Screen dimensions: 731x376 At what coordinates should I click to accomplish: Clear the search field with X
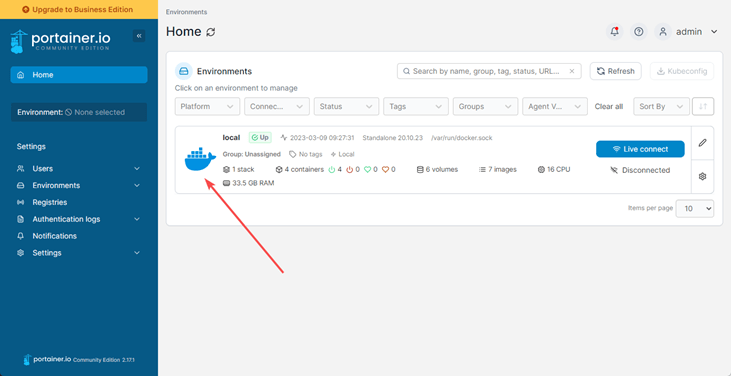(572, 71)
